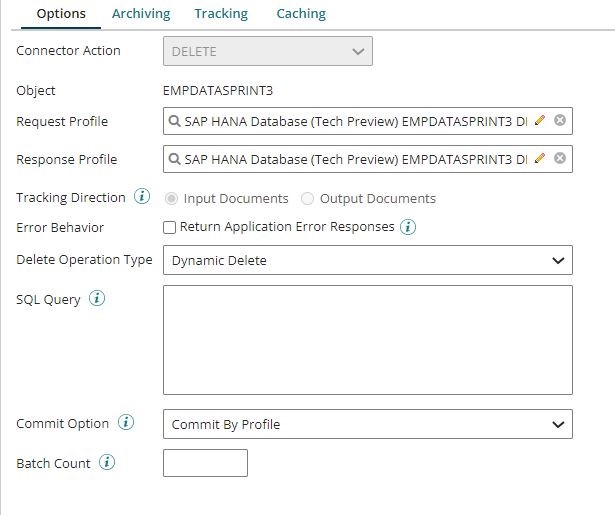This screenshot has width=615, height=515.
Task: Click the pencil edit icon for Request Profile
Action: click(x=541, y=120)
